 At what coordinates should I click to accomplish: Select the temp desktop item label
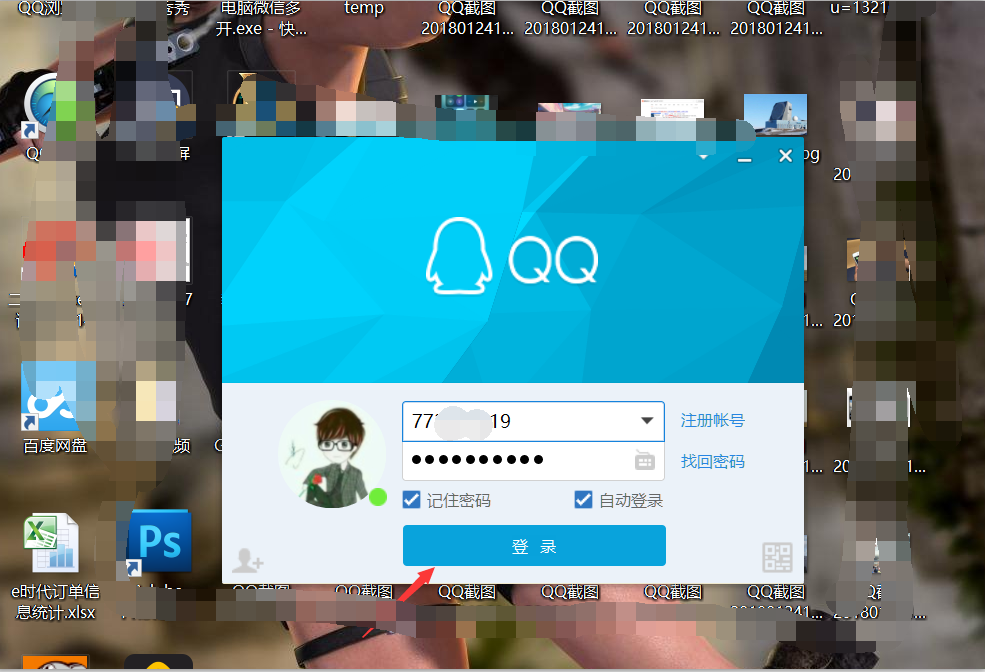pyautogui.click(x=364, y=8)
